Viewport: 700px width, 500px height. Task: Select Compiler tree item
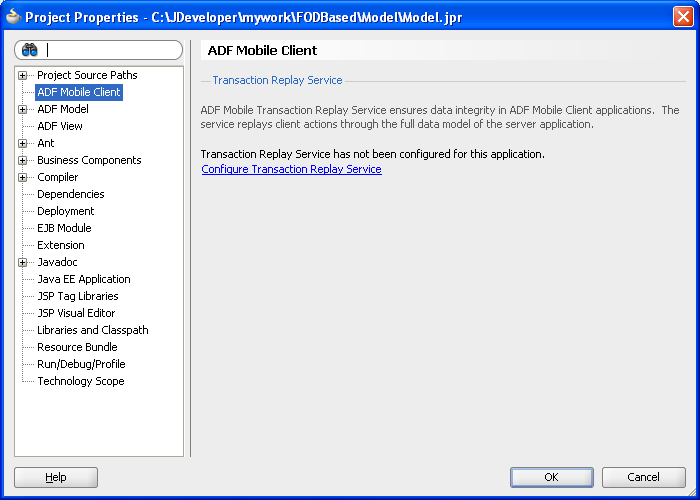coord(58,177)
